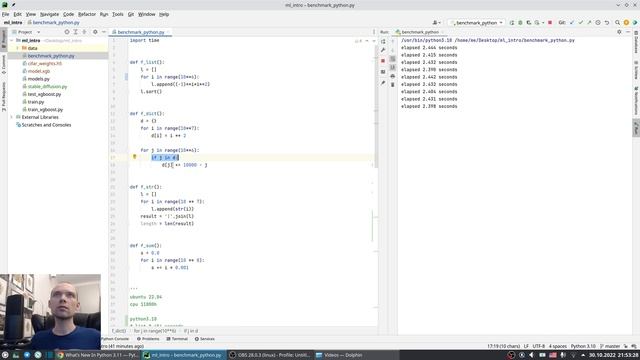Click the Git update project icon
The height and width of the screenshot is (360, 640).
[x=572, y=23]
